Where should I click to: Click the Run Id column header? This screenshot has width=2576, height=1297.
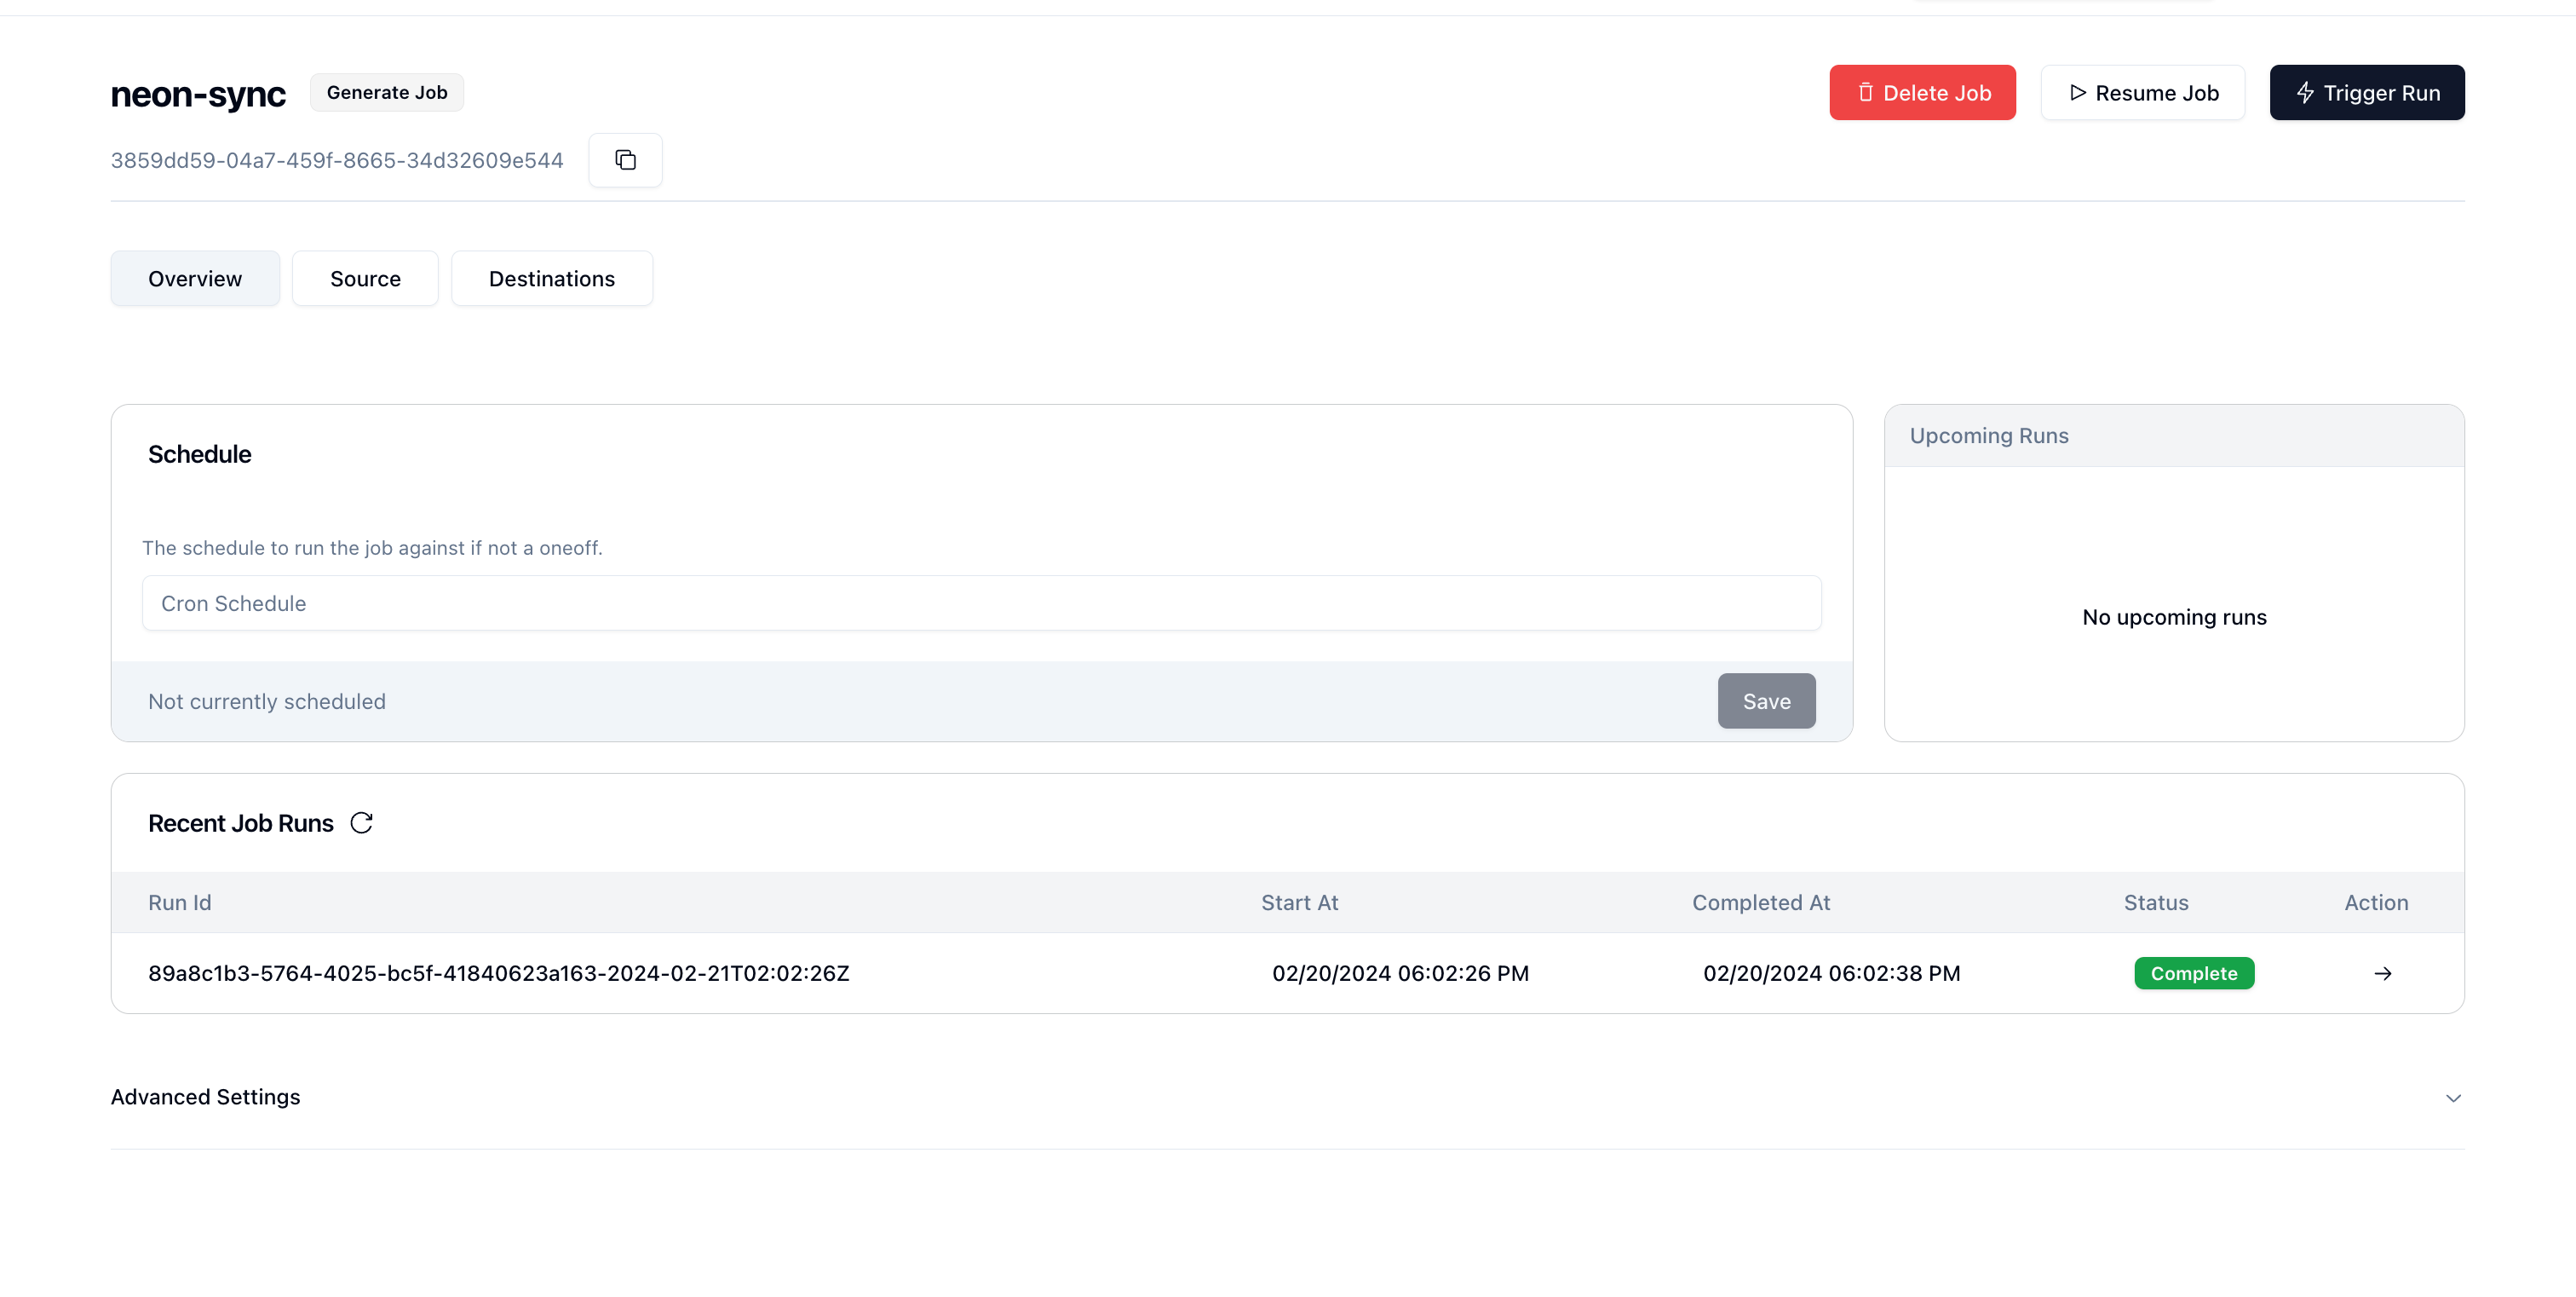click(x=180, y=902)
